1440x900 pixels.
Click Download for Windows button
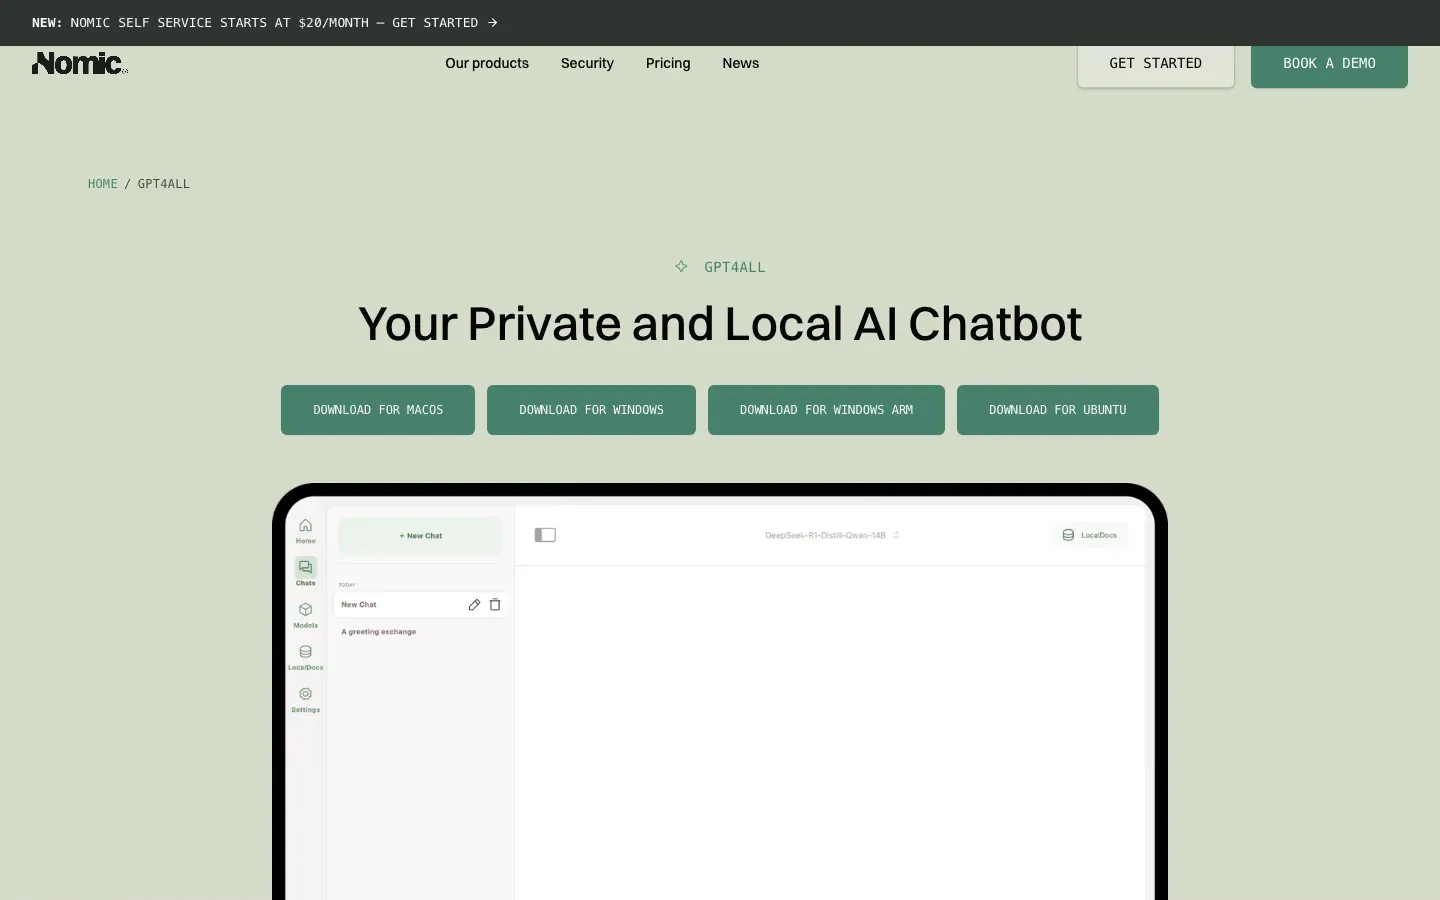click(x=591, y=410)
